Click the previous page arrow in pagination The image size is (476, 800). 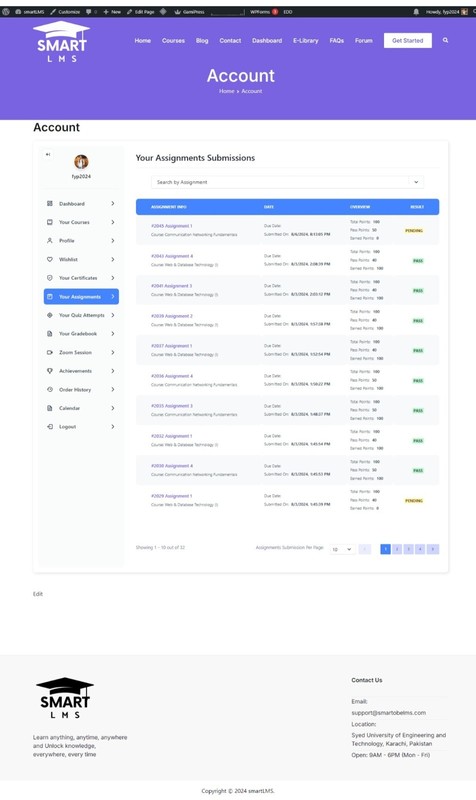pos(364,549)
